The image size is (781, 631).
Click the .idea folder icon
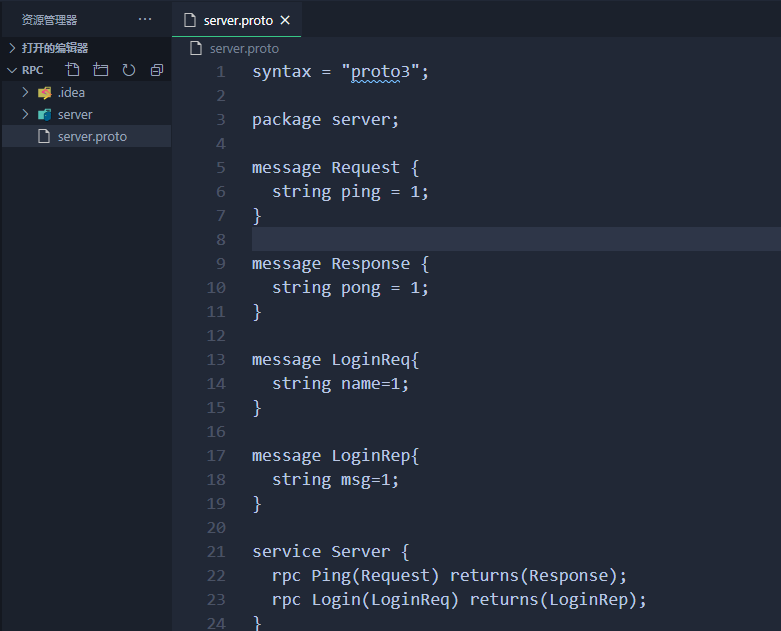pos(44,92)
